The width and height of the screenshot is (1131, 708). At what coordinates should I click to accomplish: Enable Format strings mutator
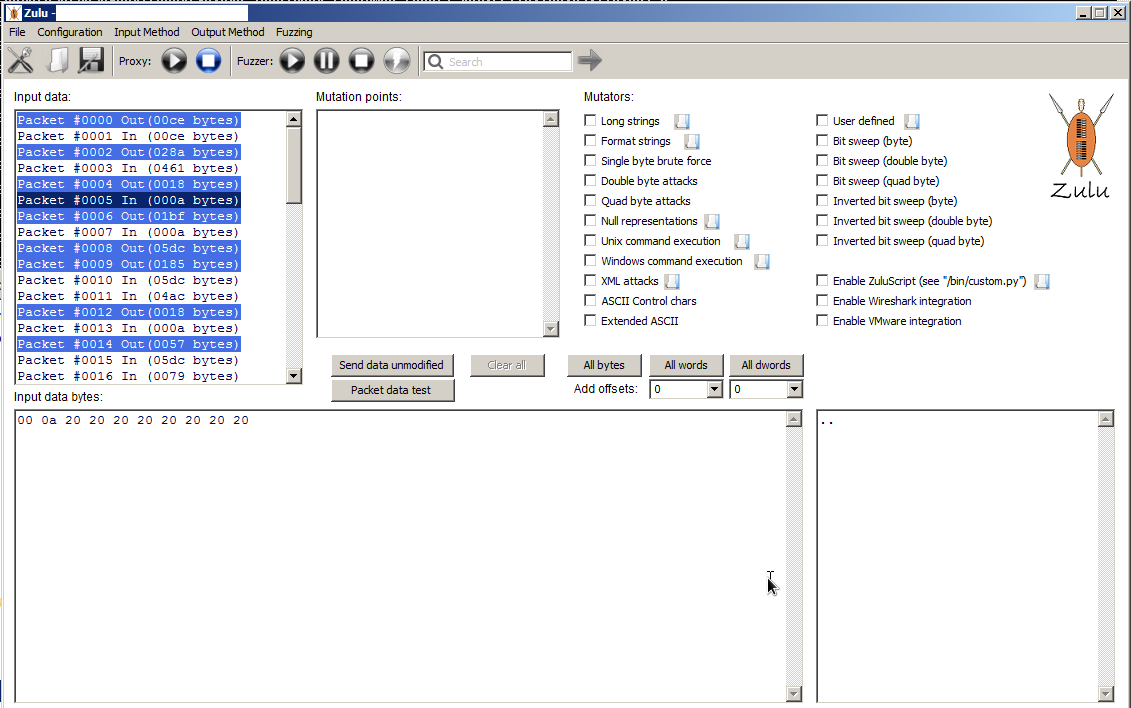[x=590, y=141]
